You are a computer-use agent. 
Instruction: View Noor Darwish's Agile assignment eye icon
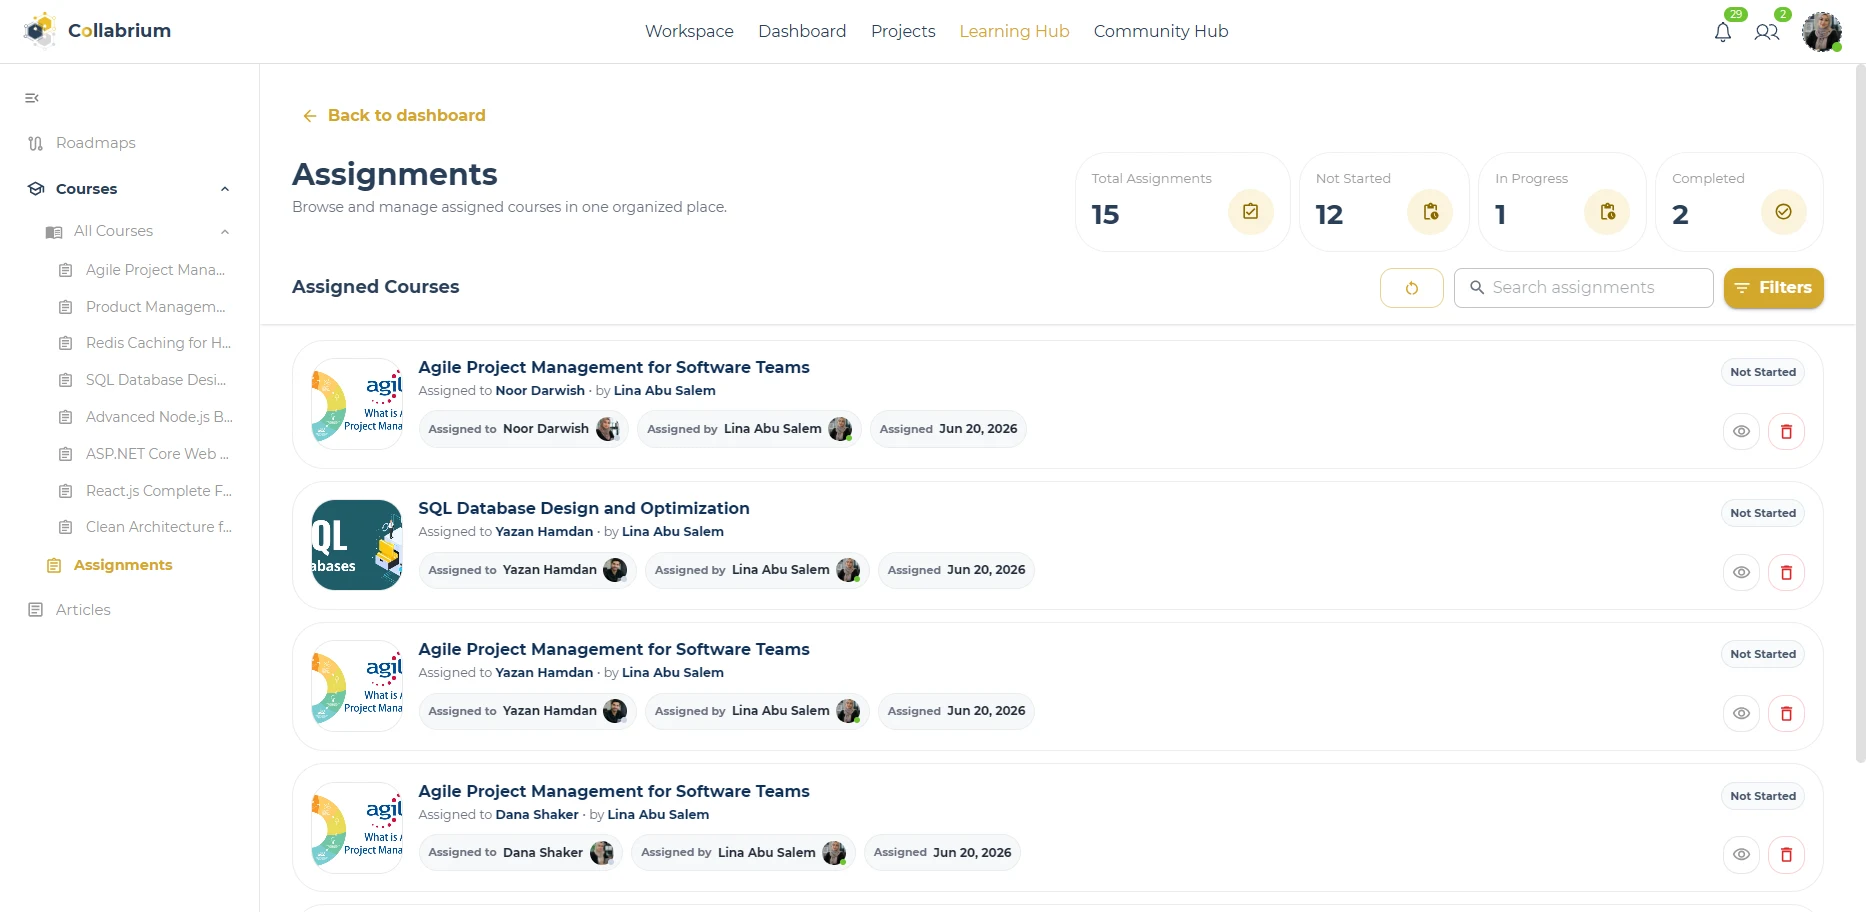click(1741, 432)
